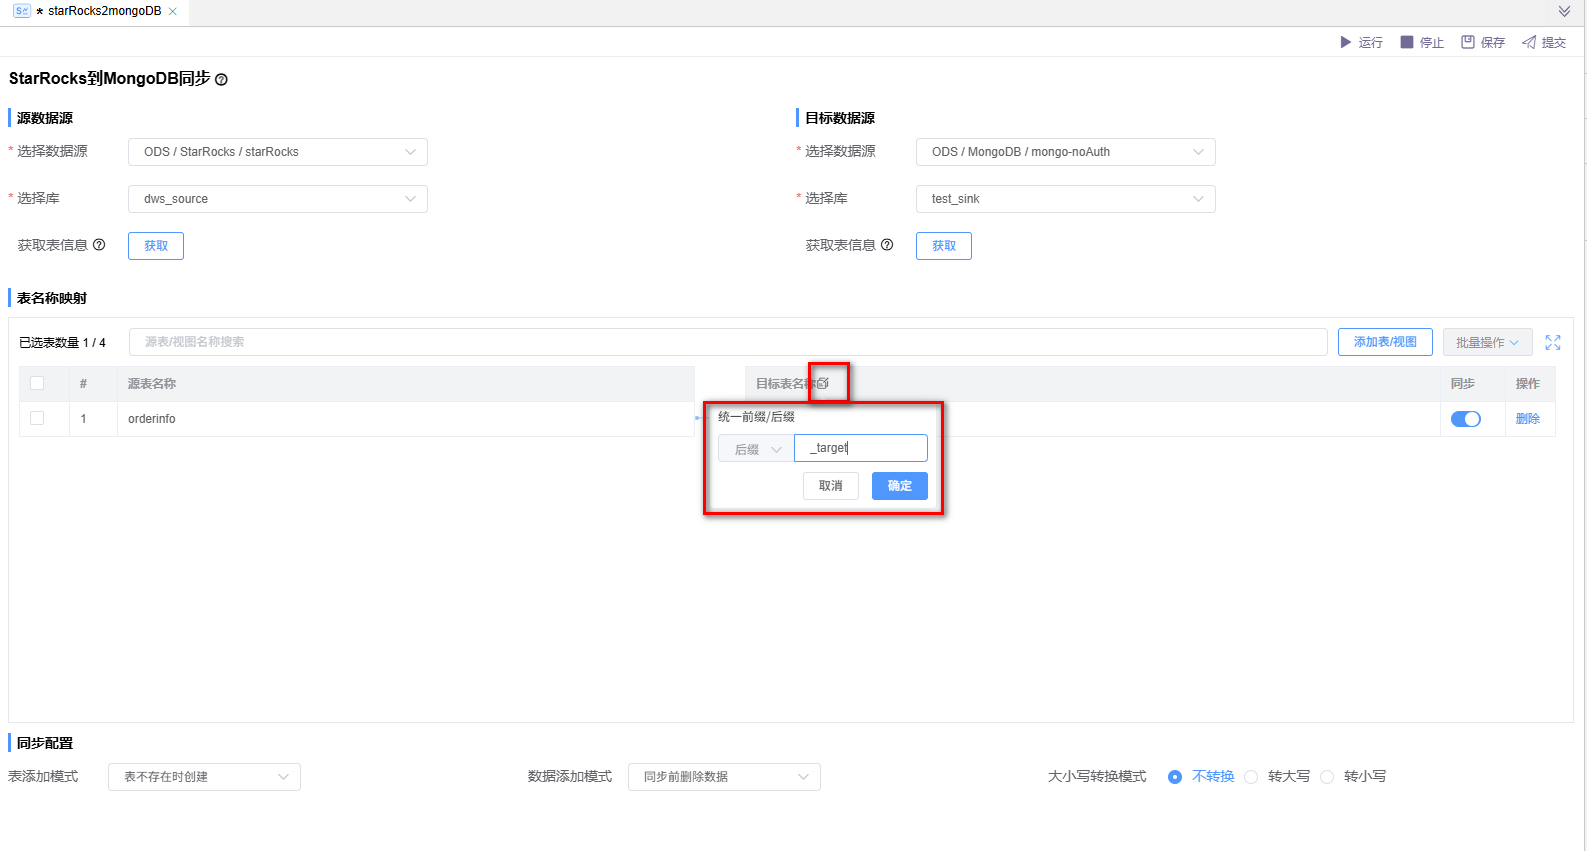
Task: Click the 确定 confirm button in popup
Action: [899, 486]
